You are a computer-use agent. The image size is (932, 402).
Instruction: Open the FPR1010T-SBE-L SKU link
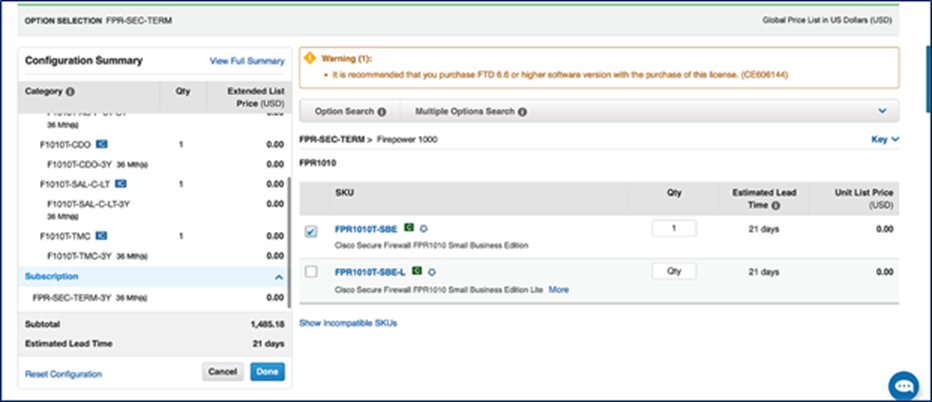(370, 272)
